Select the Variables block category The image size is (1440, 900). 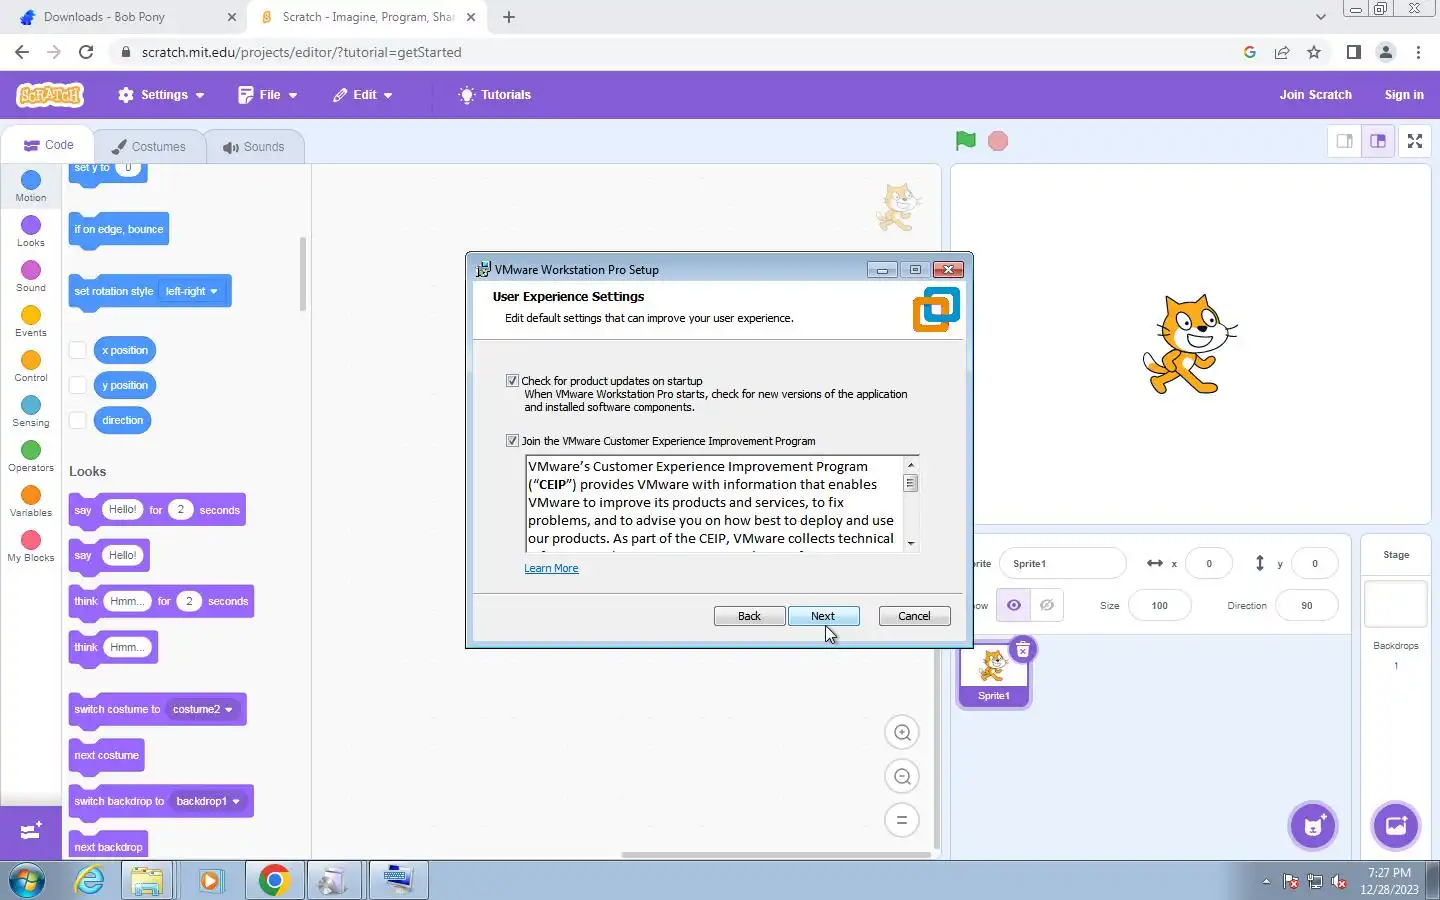pos(31,501)
